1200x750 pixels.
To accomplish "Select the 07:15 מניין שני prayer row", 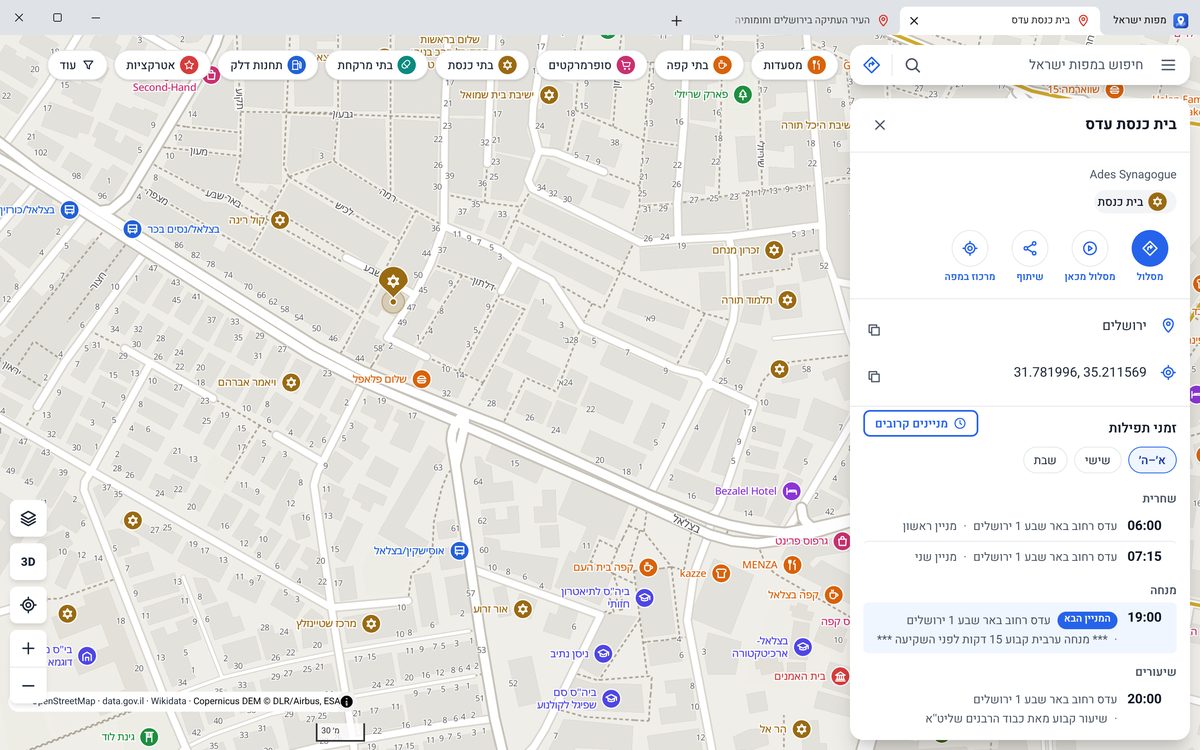I will 1020,556.
